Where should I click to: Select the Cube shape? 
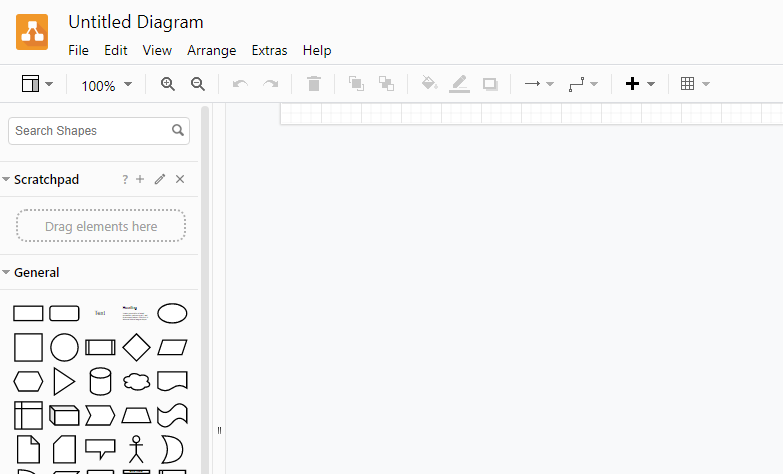(x=64, y=416)
